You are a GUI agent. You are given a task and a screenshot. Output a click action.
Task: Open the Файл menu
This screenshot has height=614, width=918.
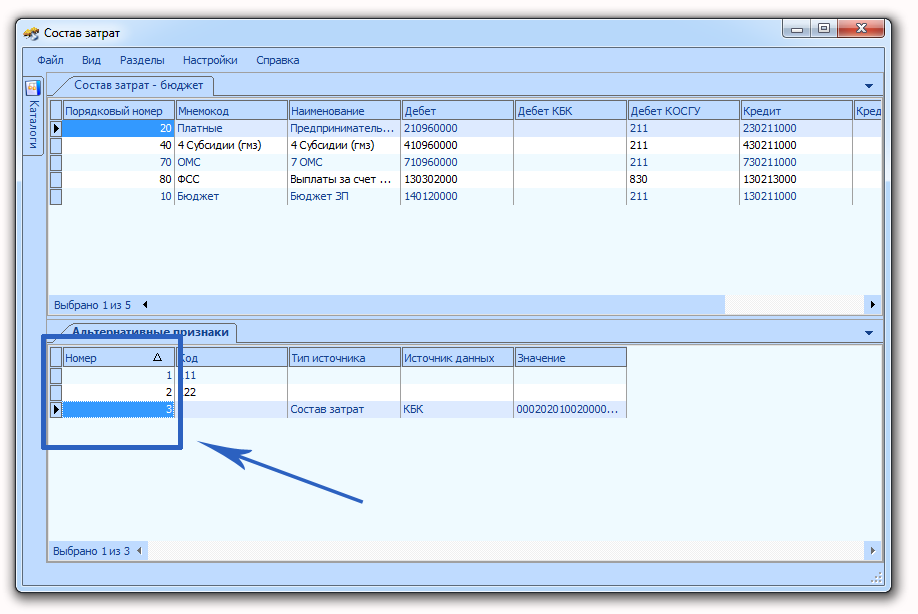tap(50, 60)
